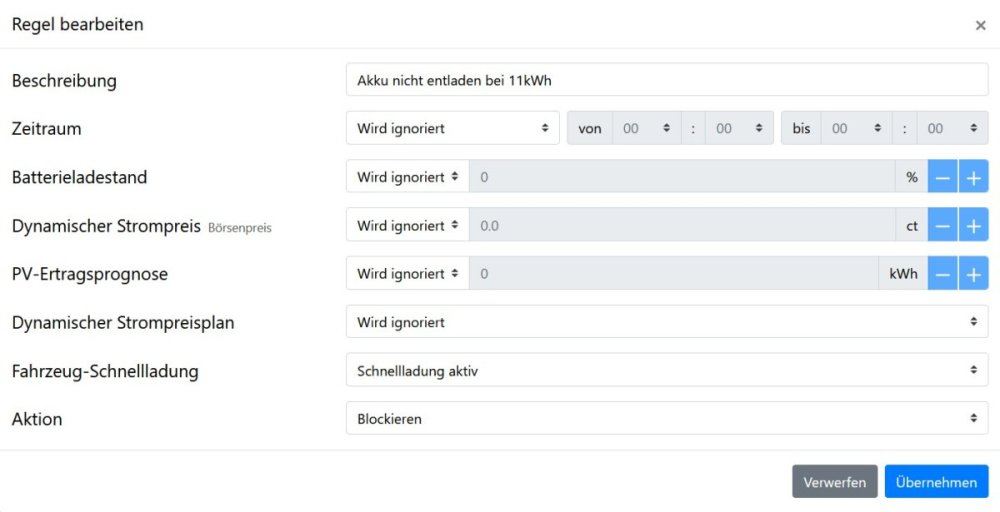Select the 'von' hour dropdown
Image resolution: width=1000 pixels, height=512 pixels.
click(x=645, y=129)
